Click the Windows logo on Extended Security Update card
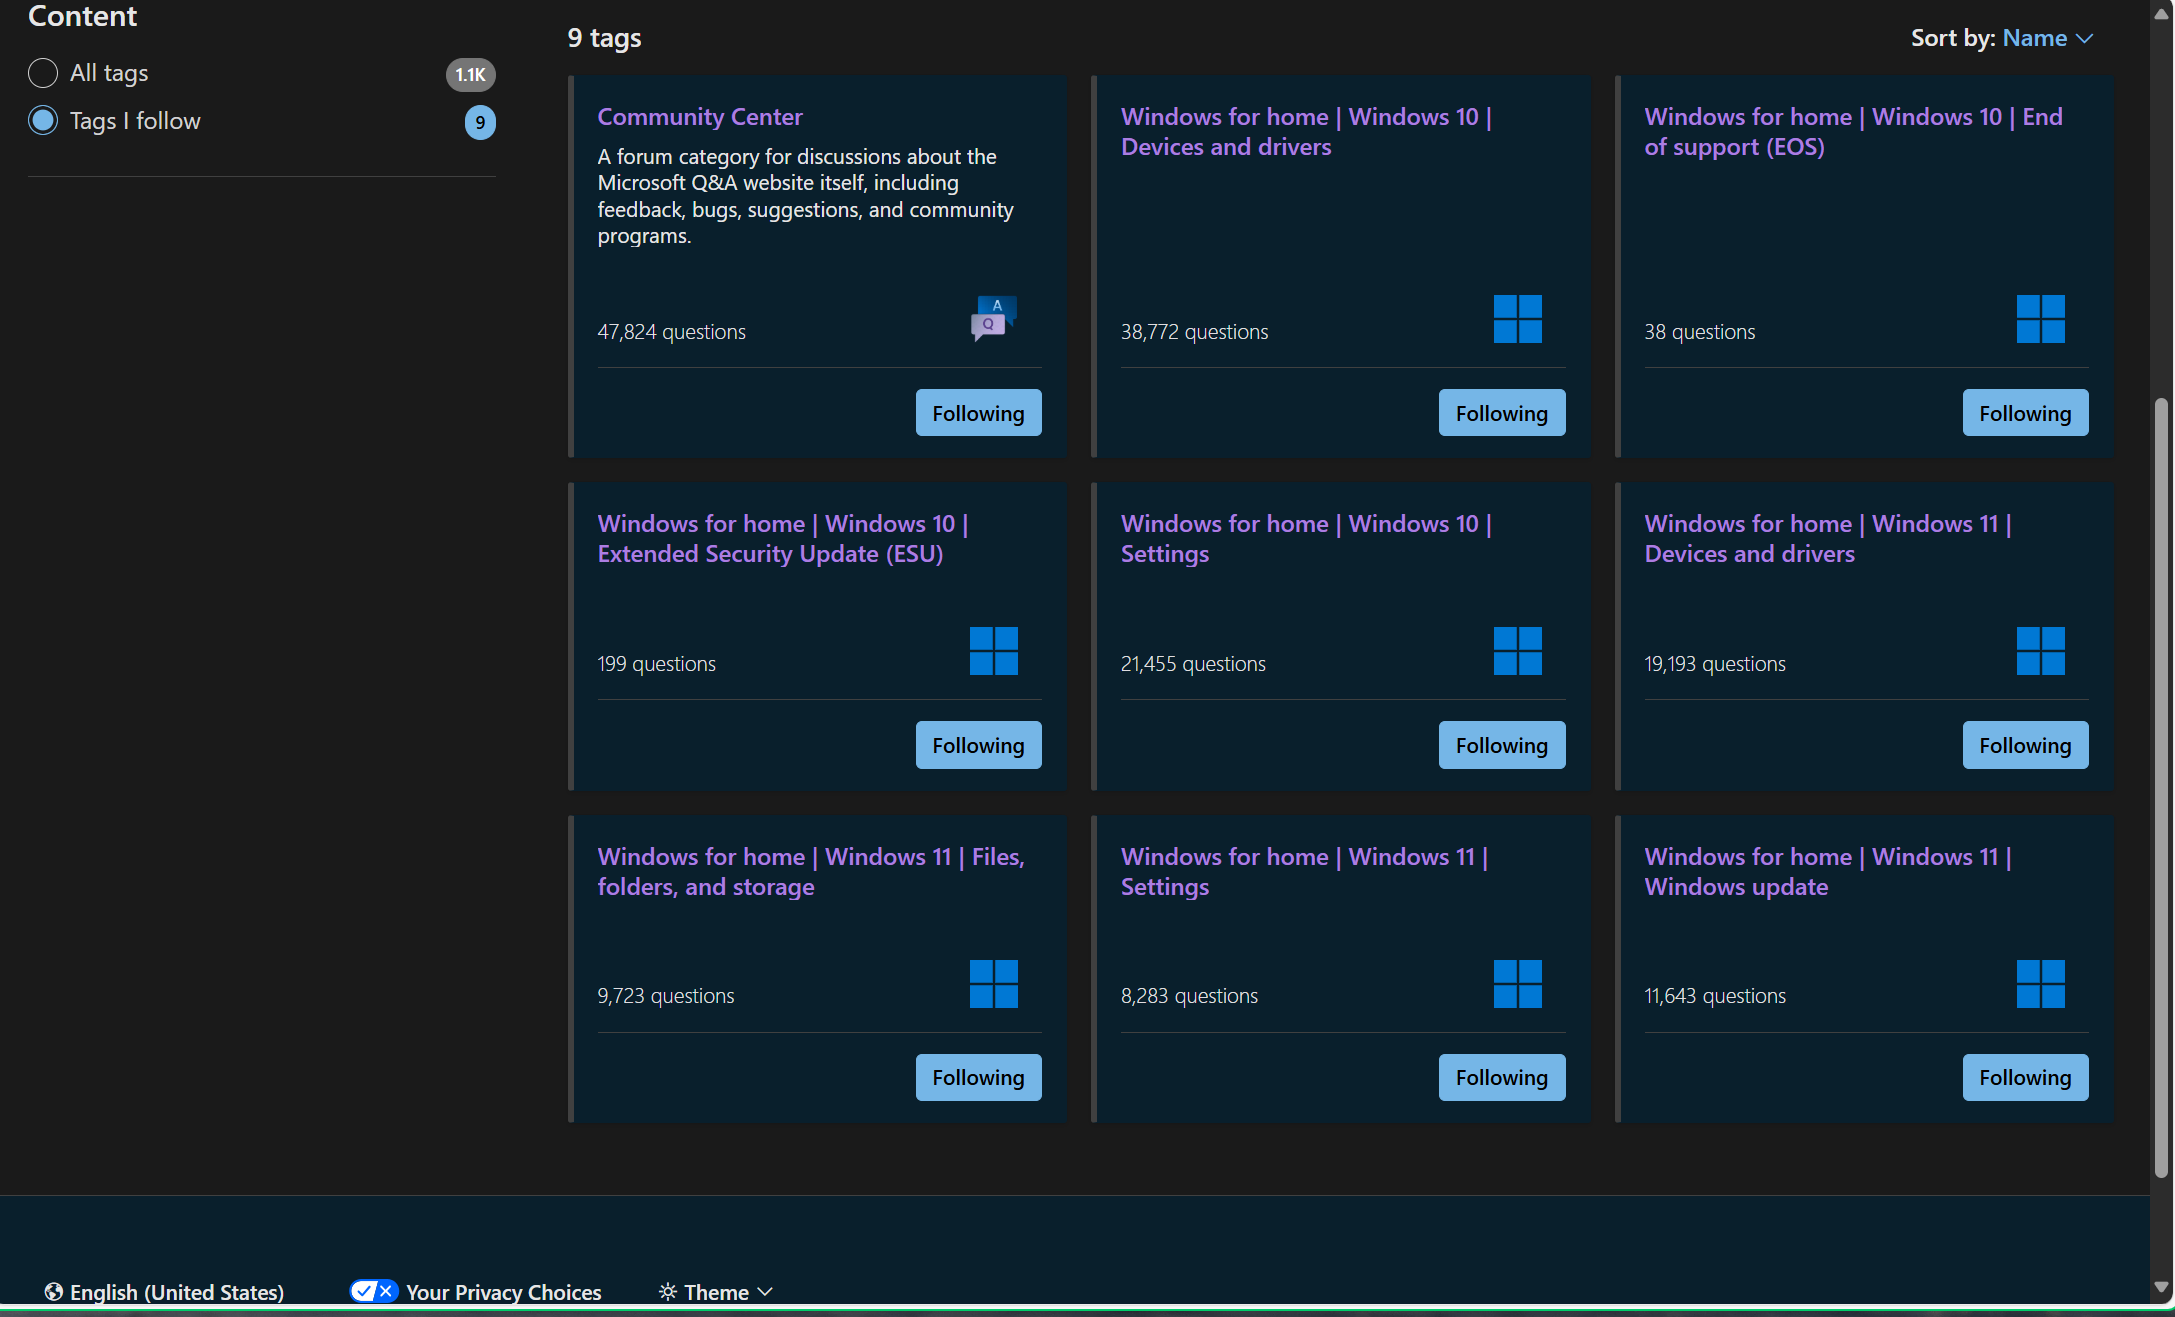 click(x=993, y=651)
